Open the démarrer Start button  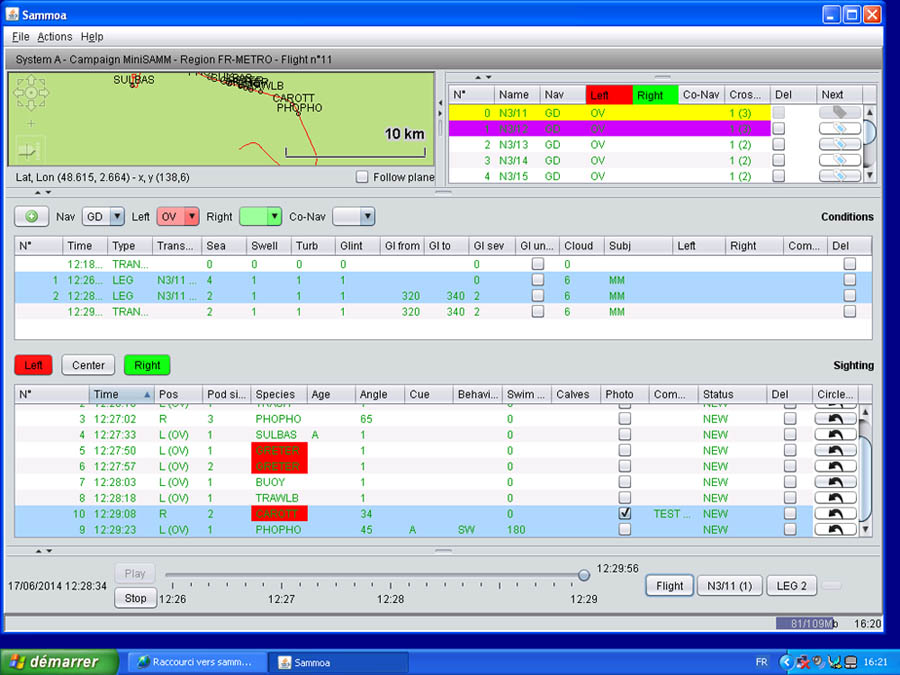pos(59,662)
